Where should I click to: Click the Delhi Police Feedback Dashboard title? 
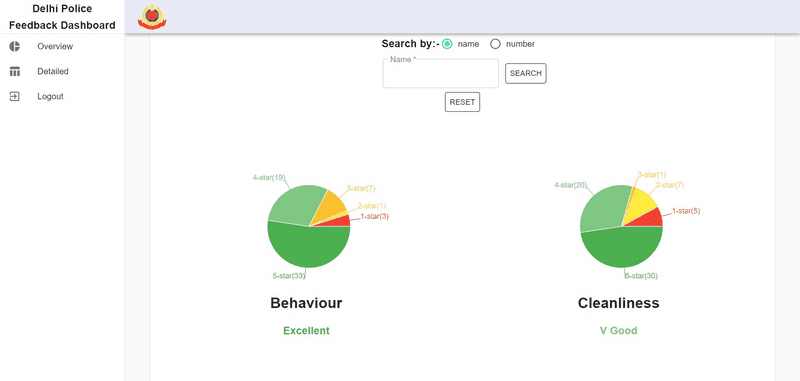[62, 17]
